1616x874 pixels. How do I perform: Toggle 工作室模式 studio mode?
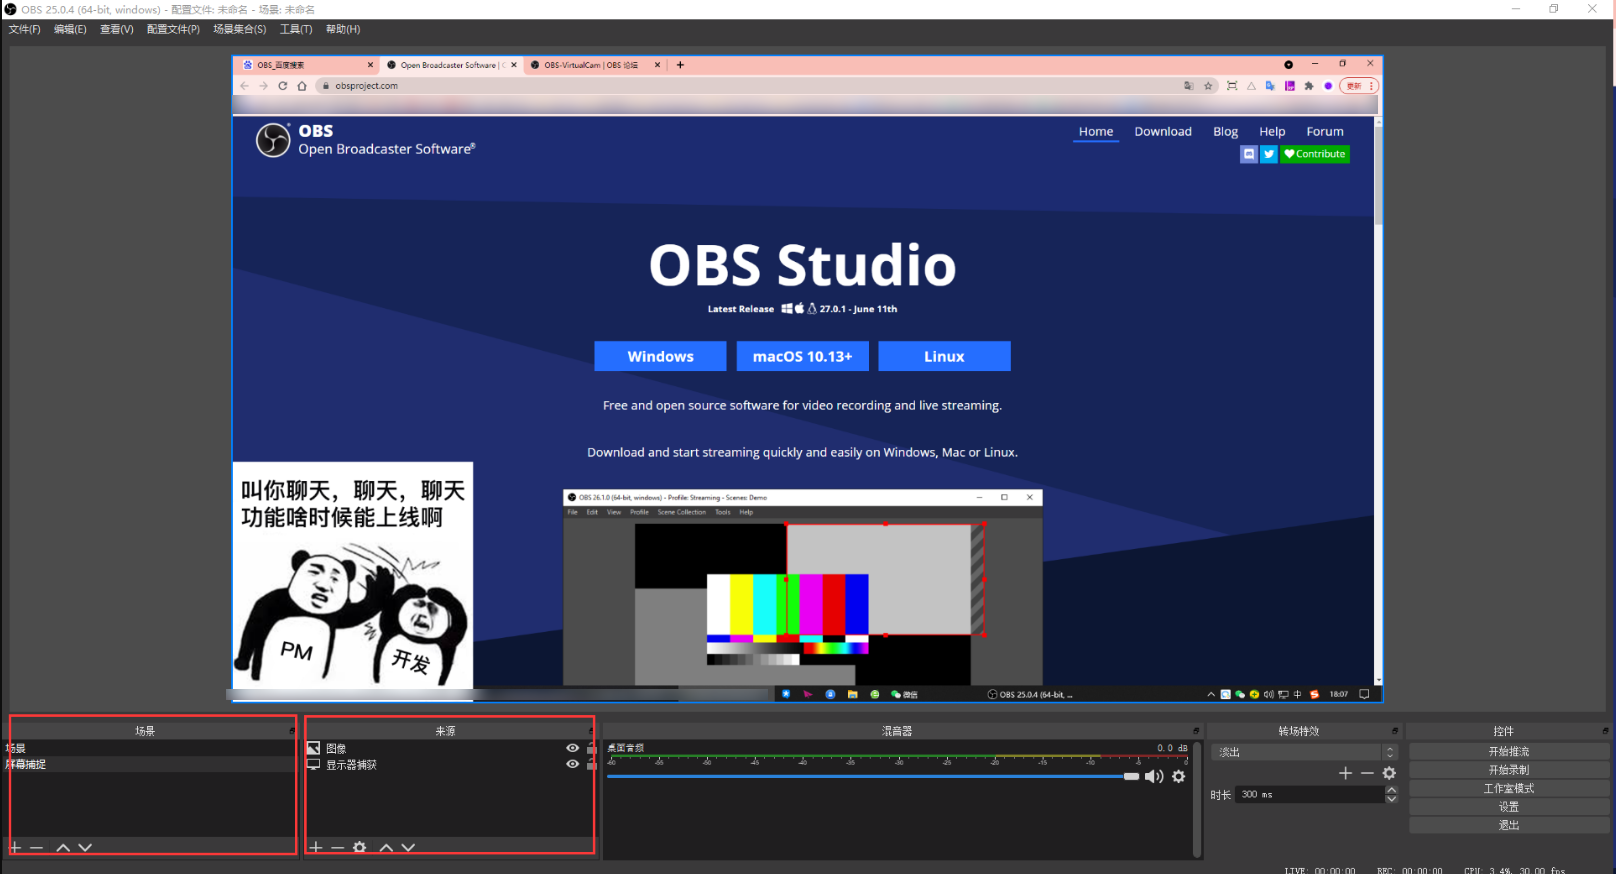click(1509, 788)
